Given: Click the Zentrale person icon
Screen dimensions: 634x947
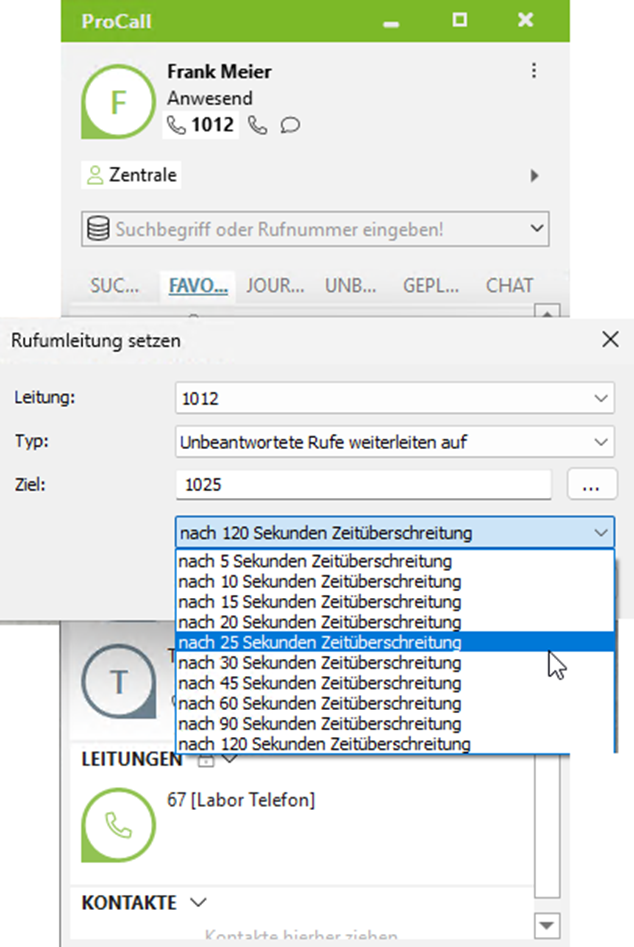Looking at the screenshot, I should pos(95,176).
